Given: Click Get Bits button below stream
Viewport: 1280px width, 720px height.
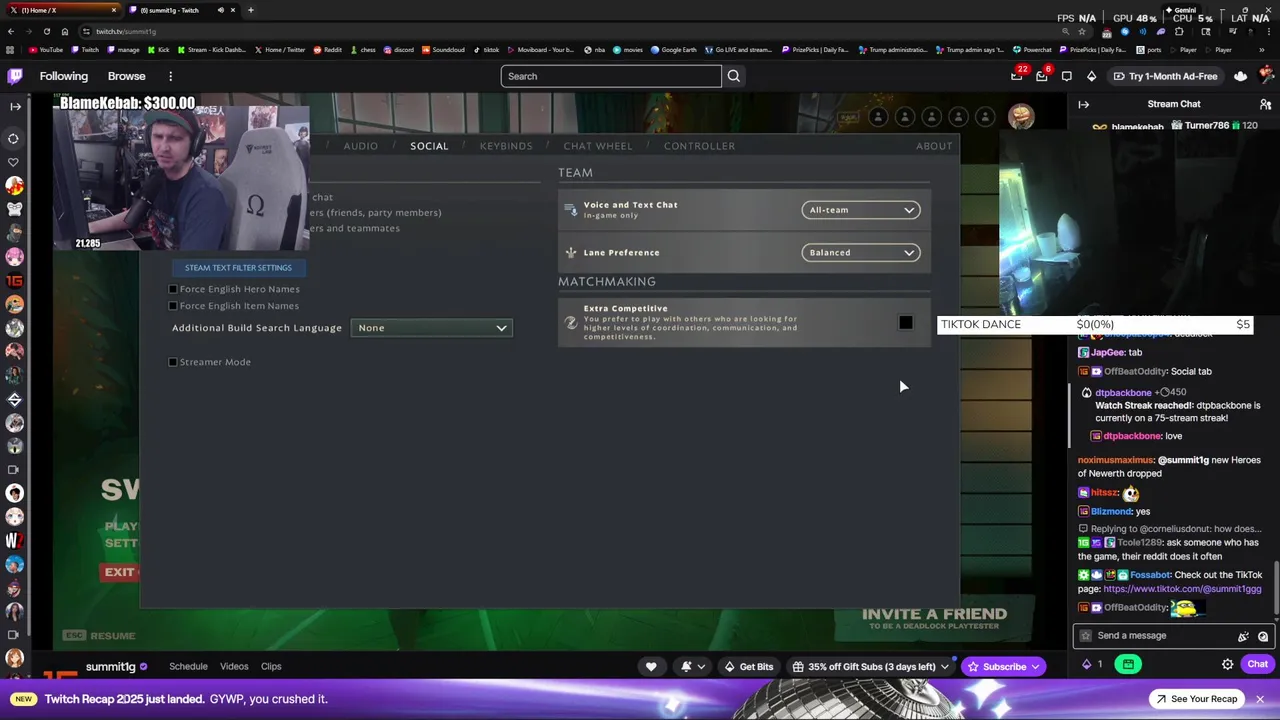Looking at the screenshot, I should 749,667.
